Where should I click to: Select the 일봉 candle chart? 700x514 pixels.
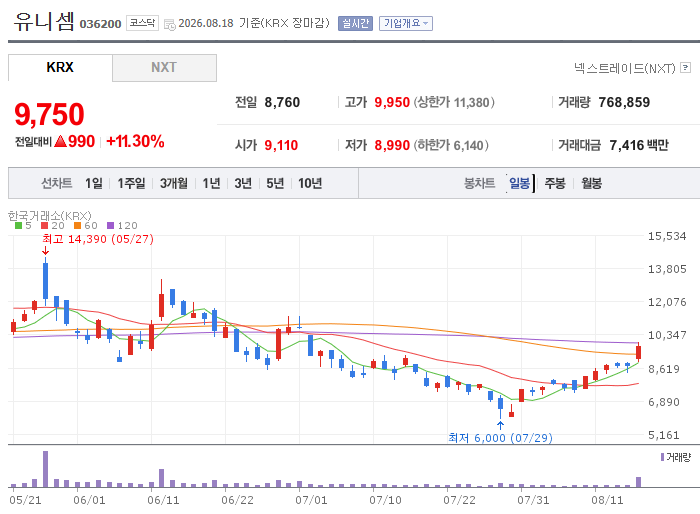tap(520, 183)
